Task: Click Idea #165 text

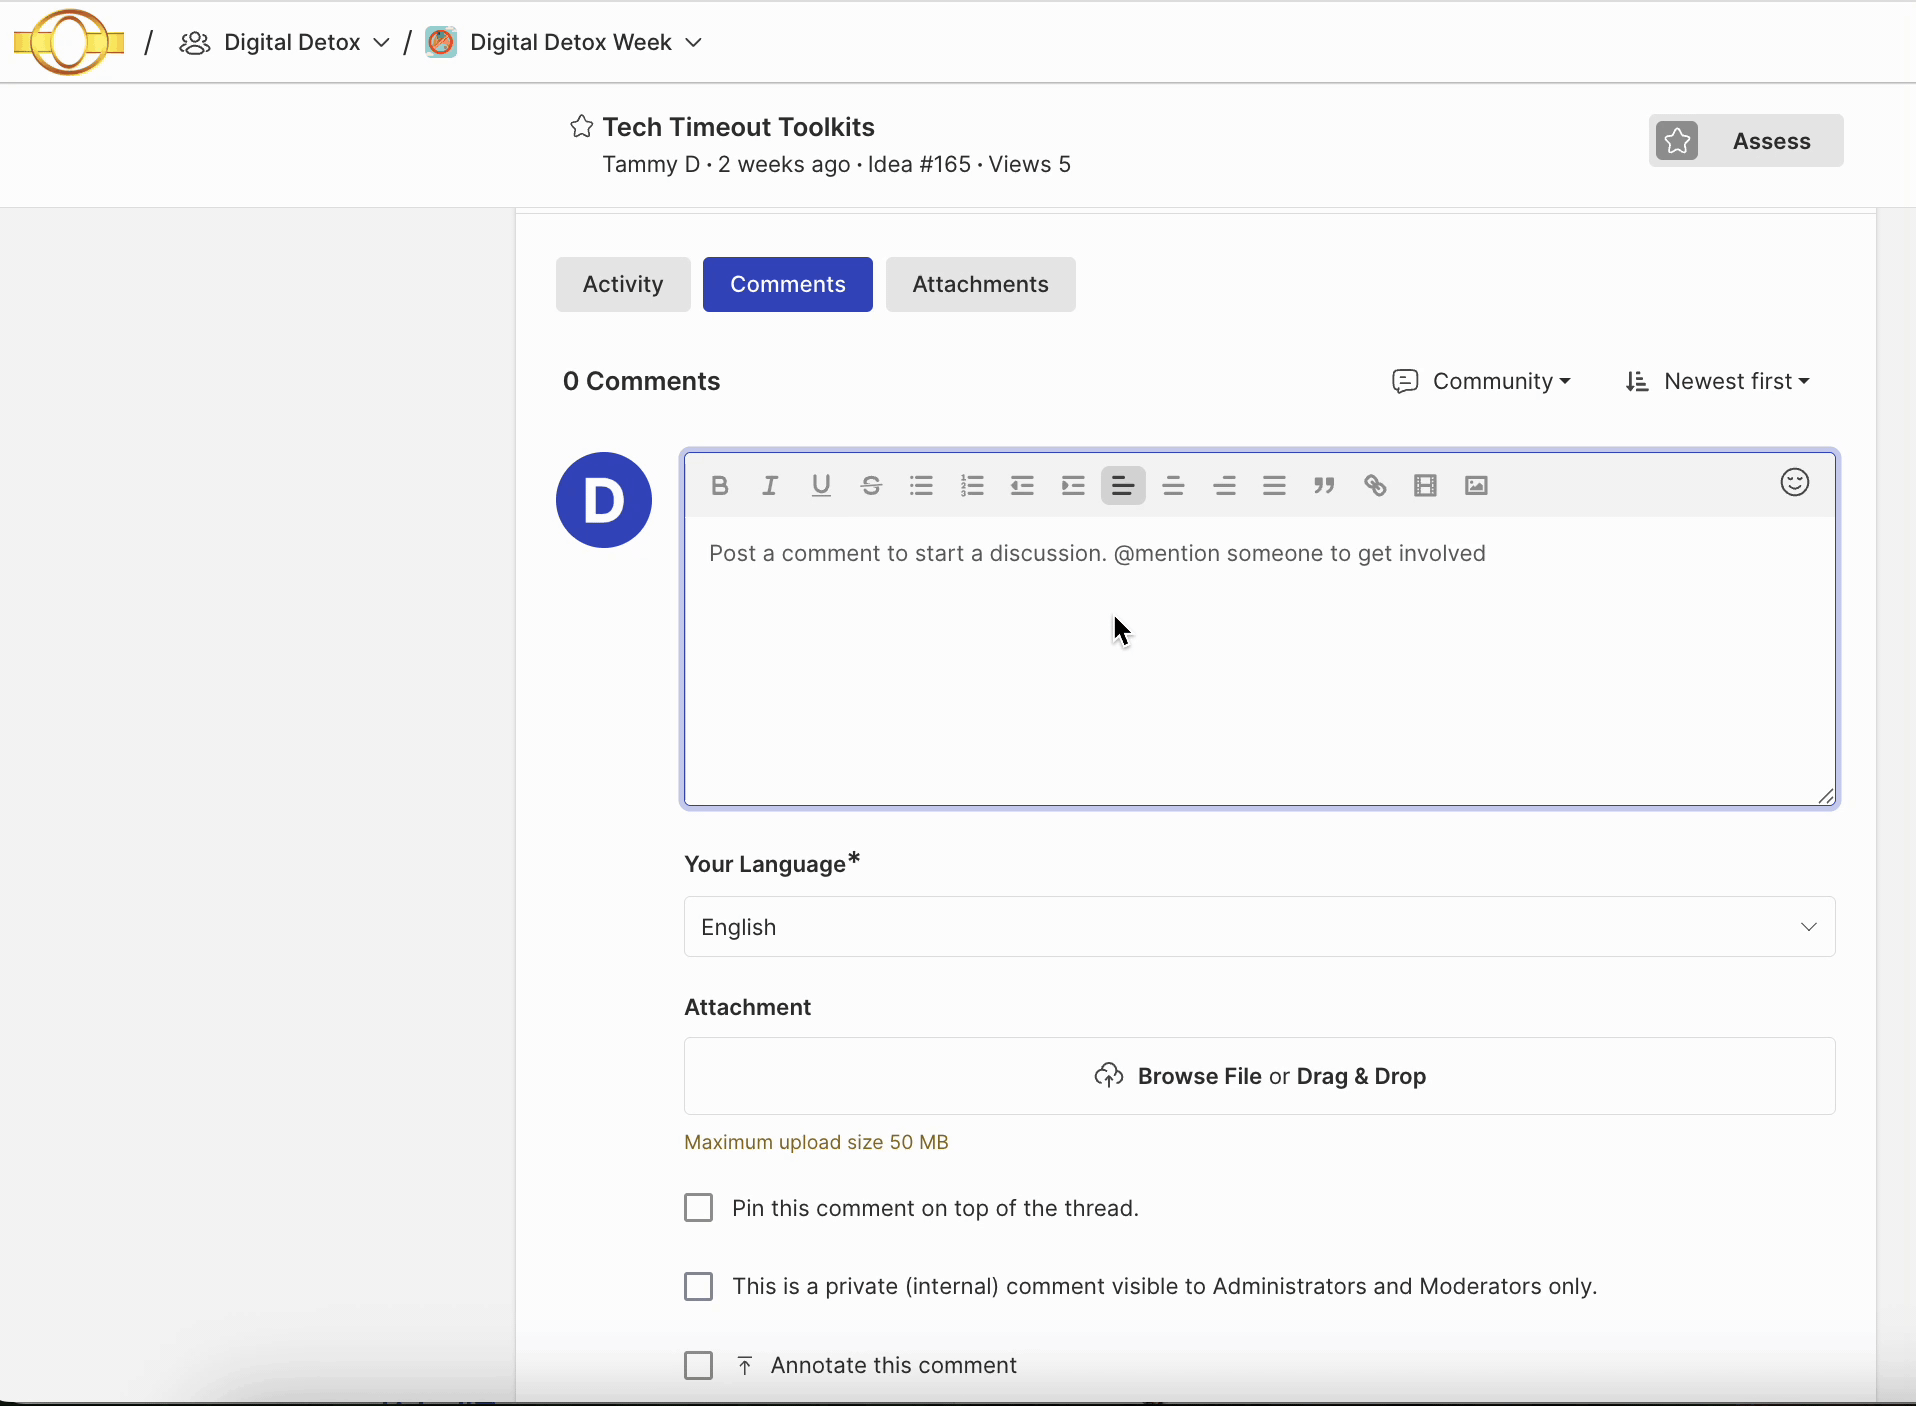Action: click(x=919, y=164)
